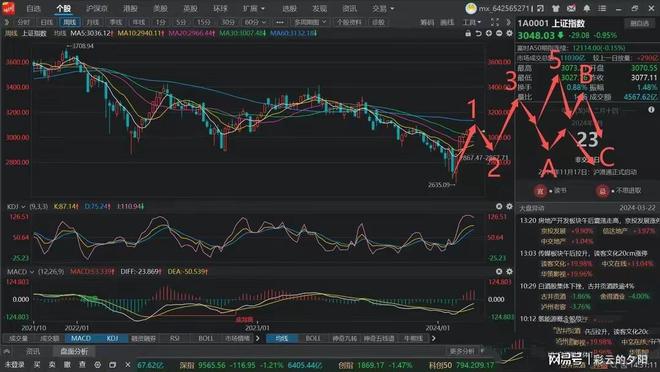Open the 港股 menu
The image size is (660, 372).
(x=130, y=8)
